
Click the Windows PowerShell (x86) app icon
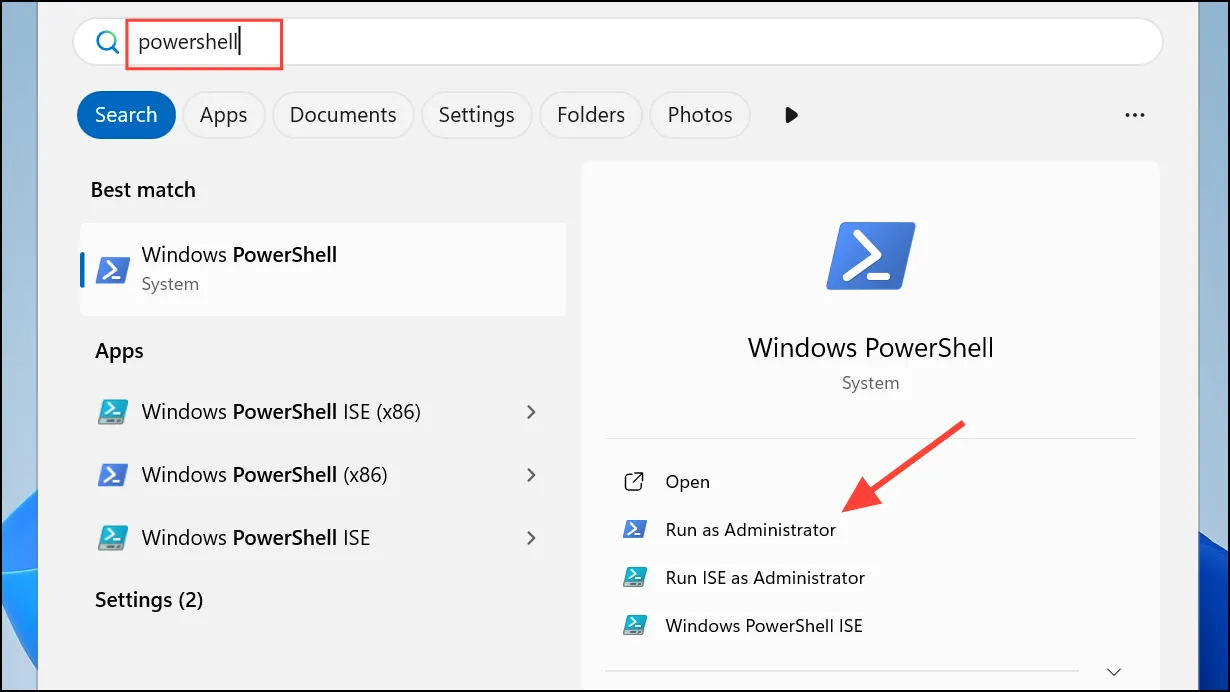112,474
